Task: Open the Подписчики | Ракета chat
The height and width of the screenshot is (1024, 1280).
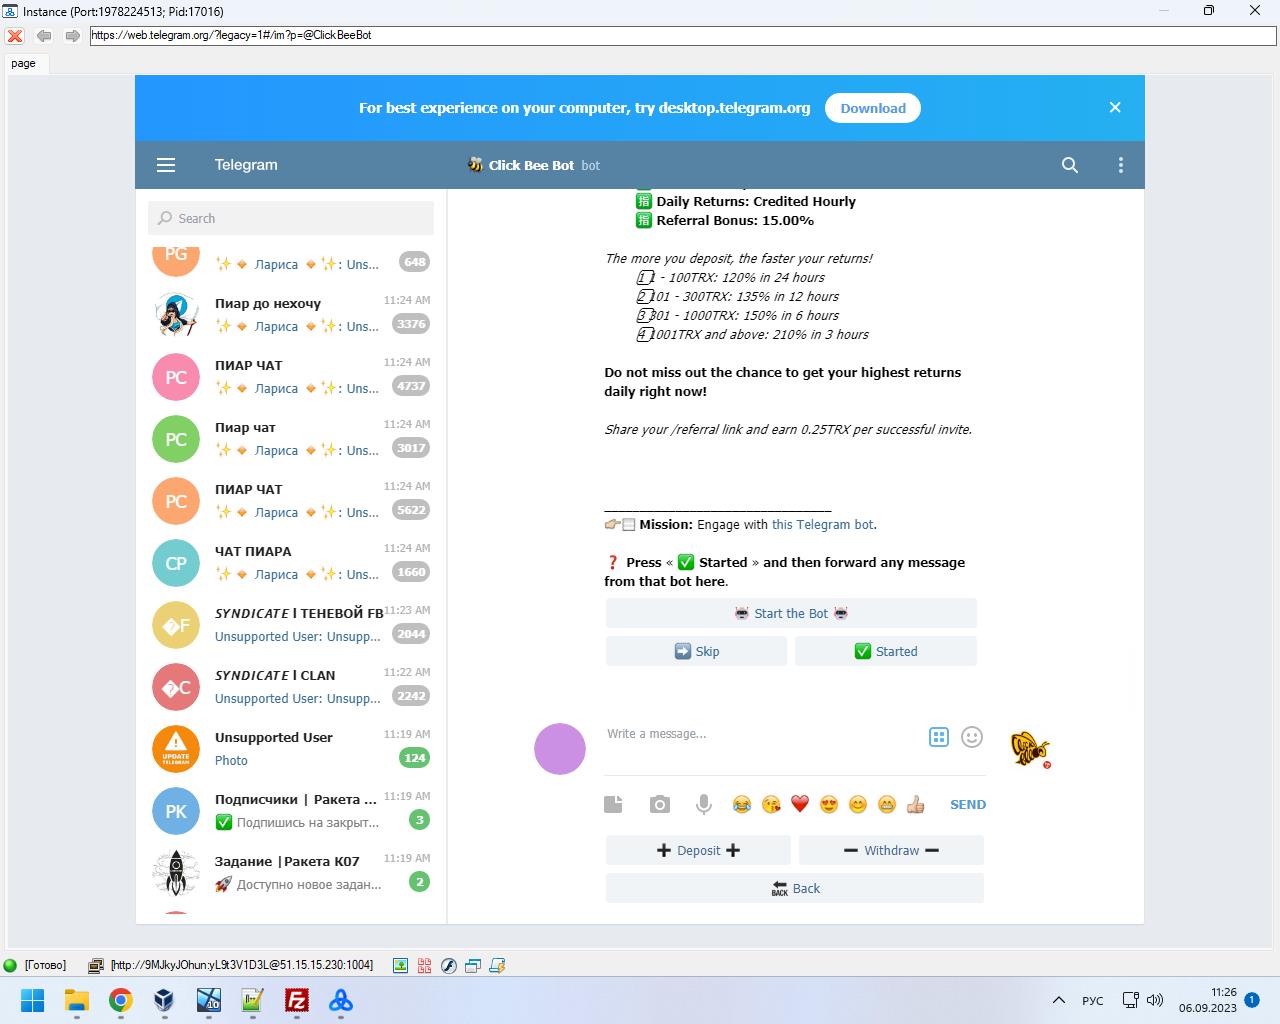Action: pos(291,811)
